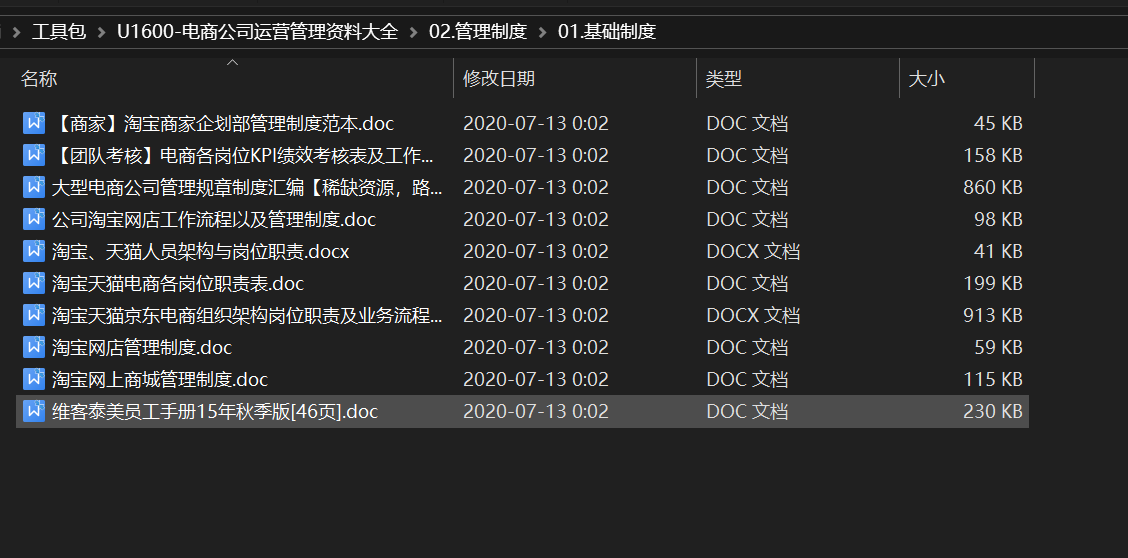The image size is (1128, 558).
Task: Click the 860 KB size cell
Action: point(993,187)
